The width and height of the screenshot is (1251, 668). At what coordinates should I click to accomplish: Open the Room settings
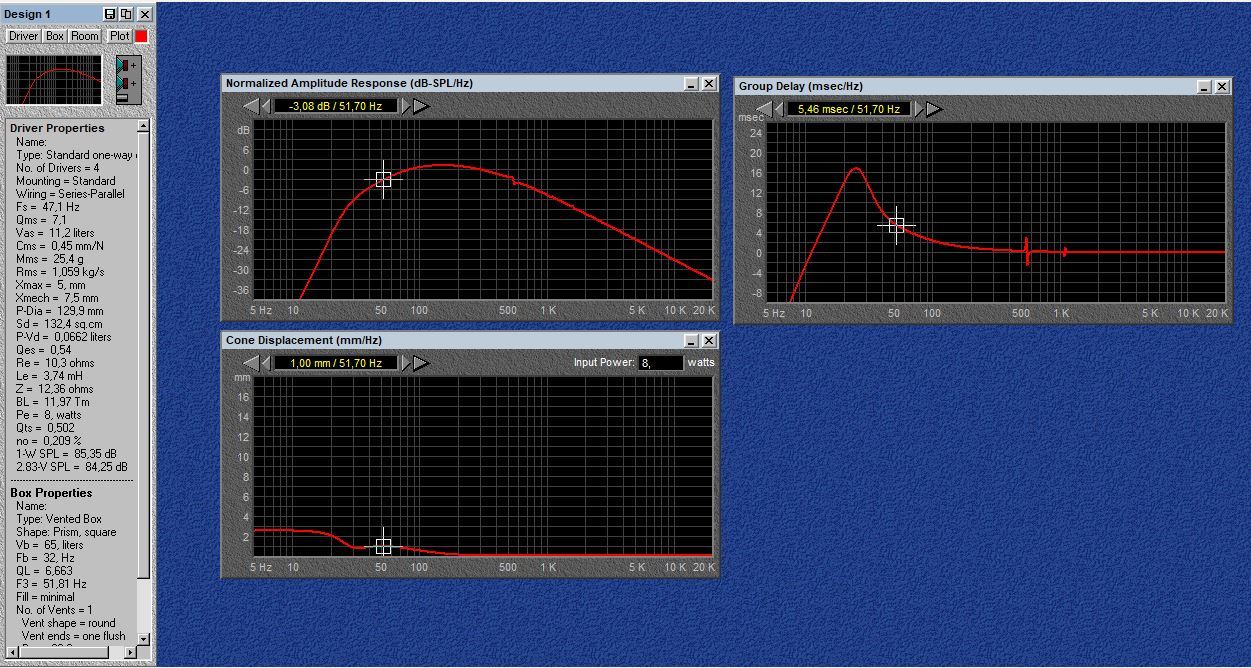point(85,36)
